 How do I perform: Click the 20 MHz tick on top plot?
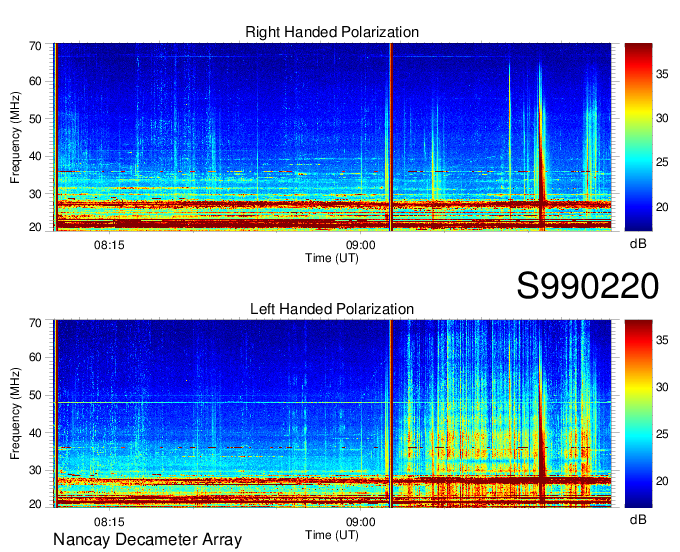(35, 227)
